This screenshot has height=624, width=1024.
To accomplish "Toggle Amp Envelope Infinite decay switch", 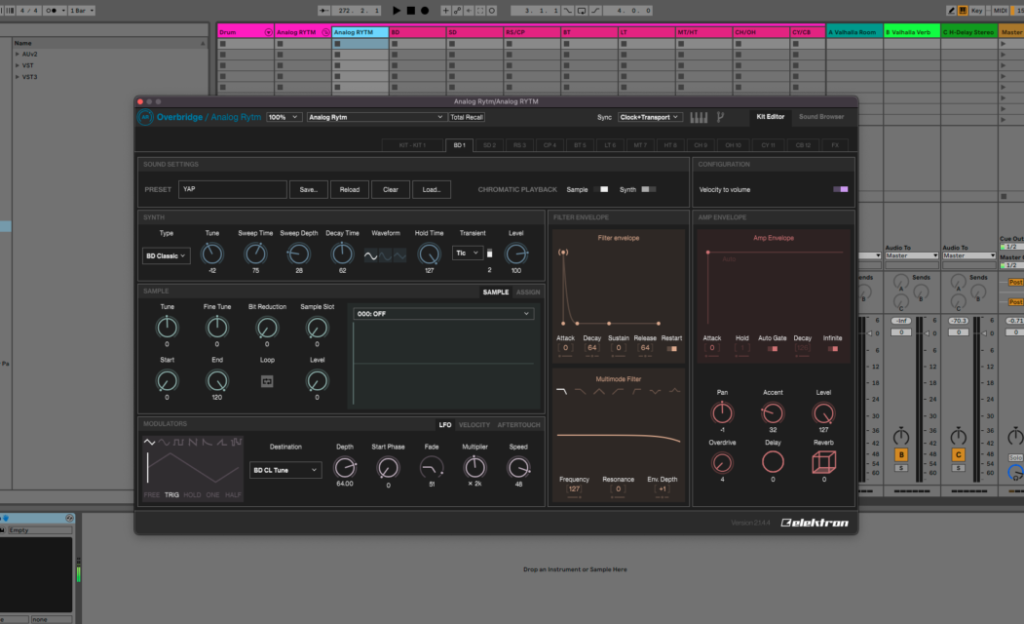I will coord(833,349).
